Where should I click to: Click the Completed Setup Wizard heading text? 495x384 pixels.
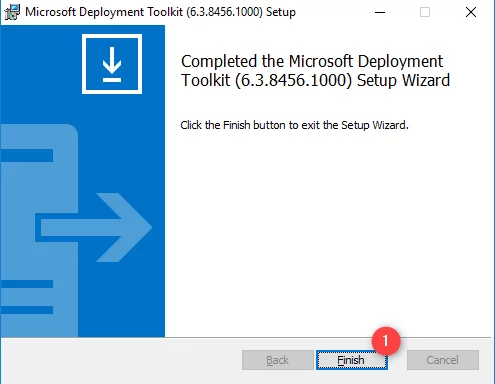[x=315, y=71]
